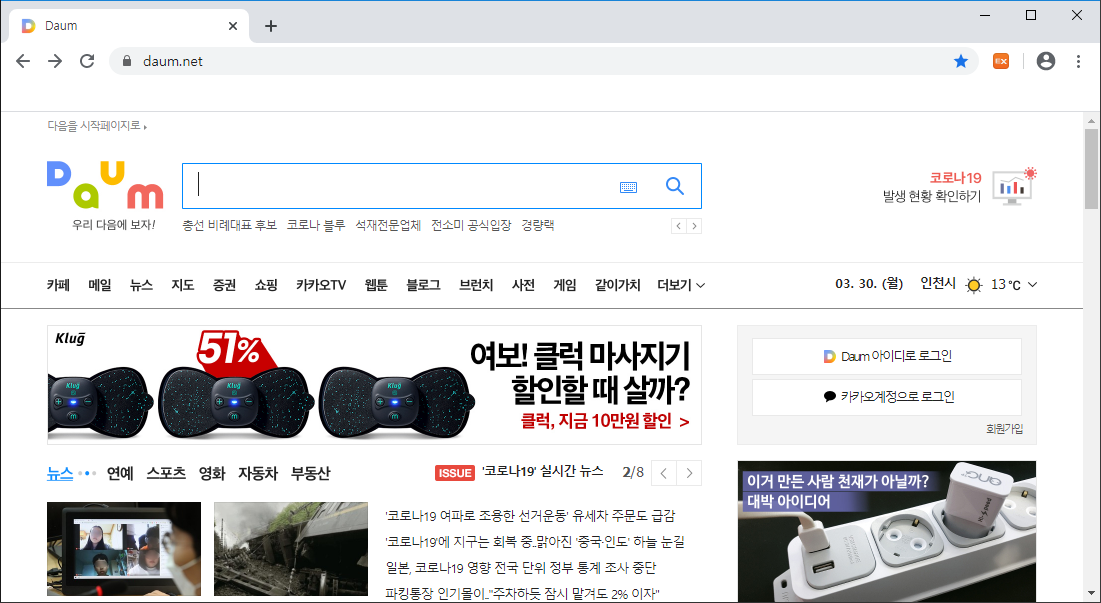
Task: Expand the weather dropdown chevron
Action: [1031, 285]
